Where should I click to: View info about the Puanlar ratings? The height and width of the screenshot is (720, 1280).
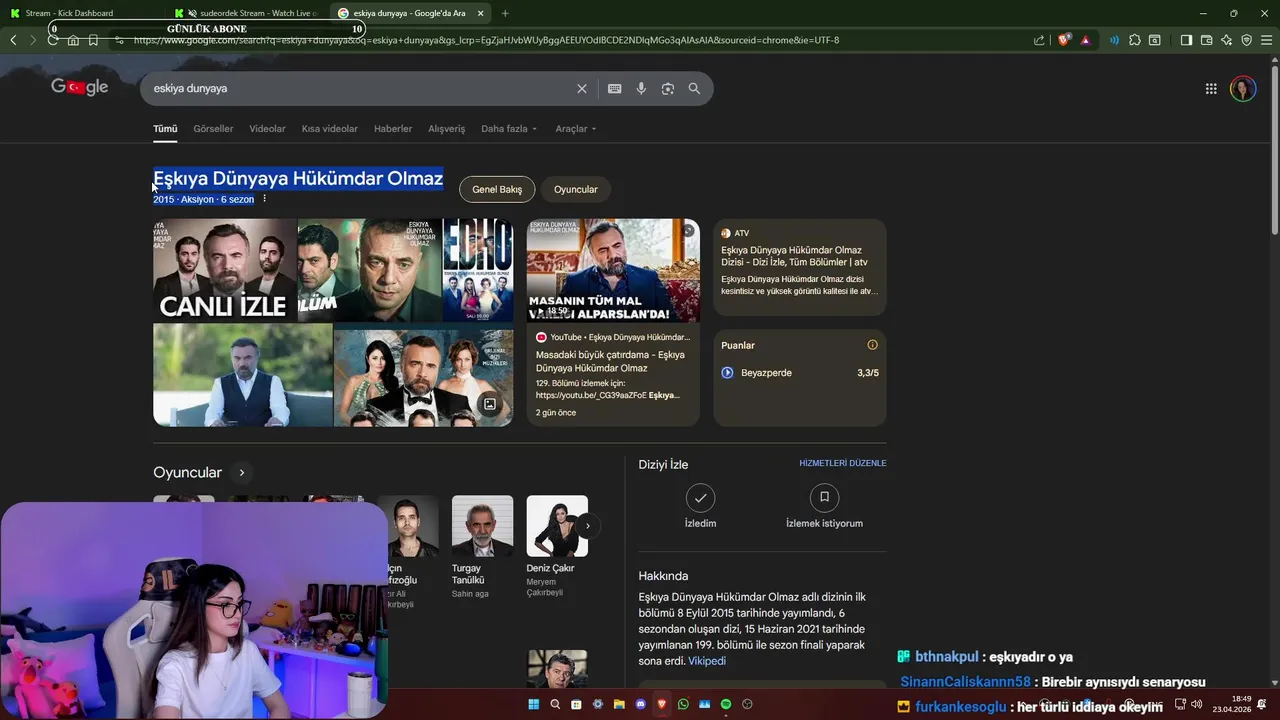[872, 345]
